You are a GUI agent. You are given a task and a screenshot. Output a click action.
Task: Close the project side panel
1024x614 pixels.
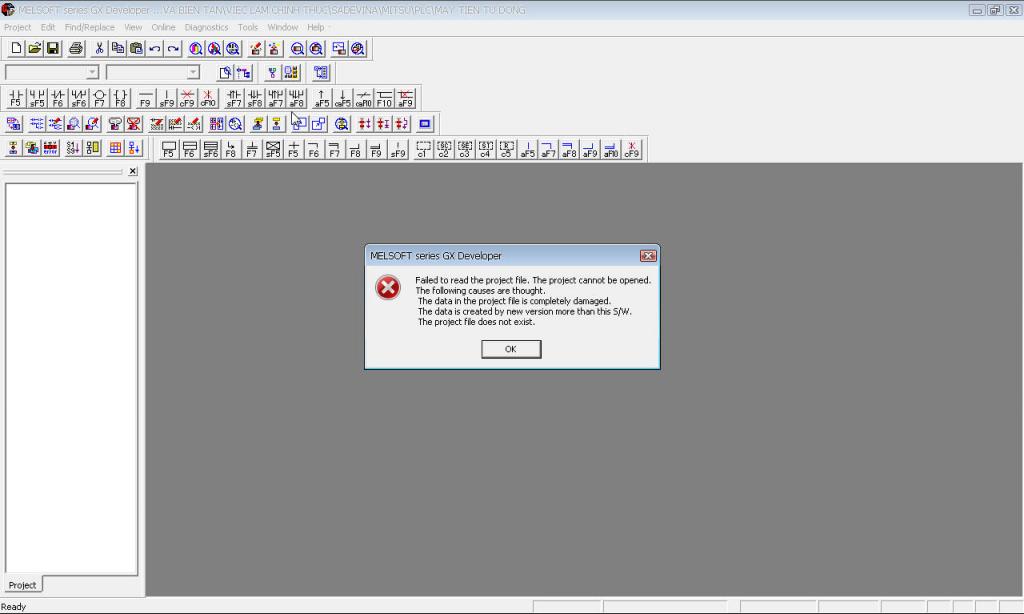pyautogui.click(x=133, y=171)
